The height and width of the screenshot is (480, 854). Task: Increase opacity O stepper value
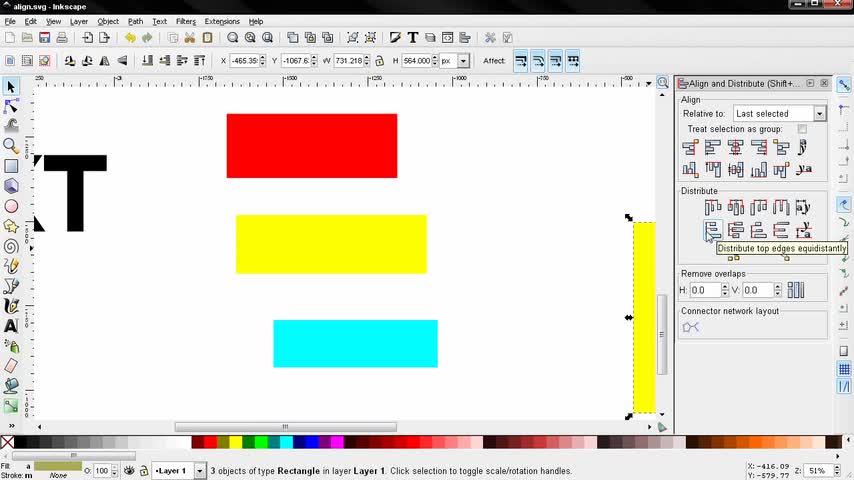114,467
